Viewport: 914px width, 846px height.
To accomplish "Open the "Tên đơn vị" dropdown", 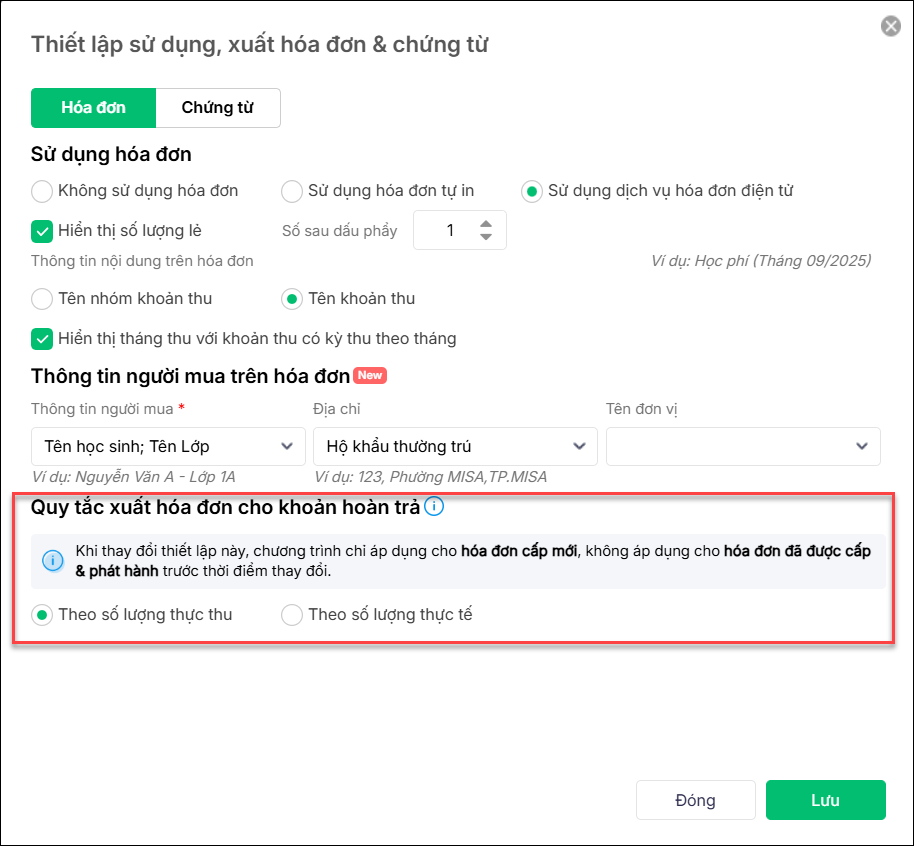I will (x=743, y=446).
